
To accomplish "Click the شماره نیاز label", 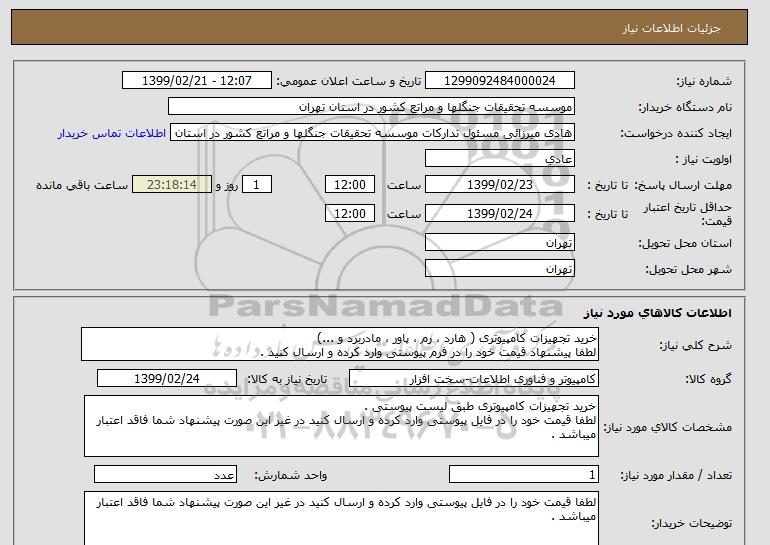I will [704, 81].
